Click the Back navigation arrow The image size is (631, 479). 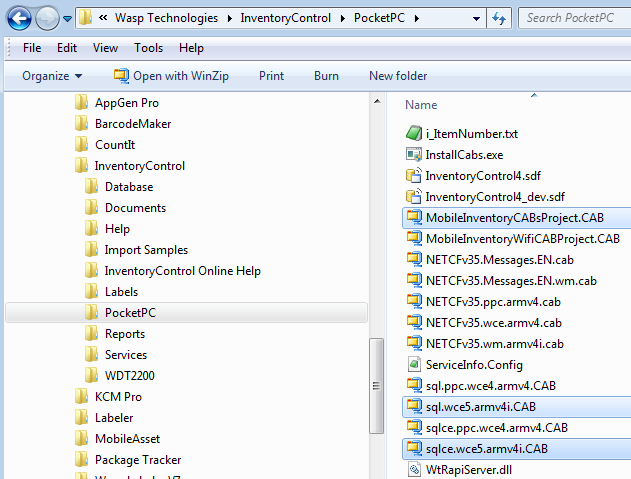click(19, 18)
